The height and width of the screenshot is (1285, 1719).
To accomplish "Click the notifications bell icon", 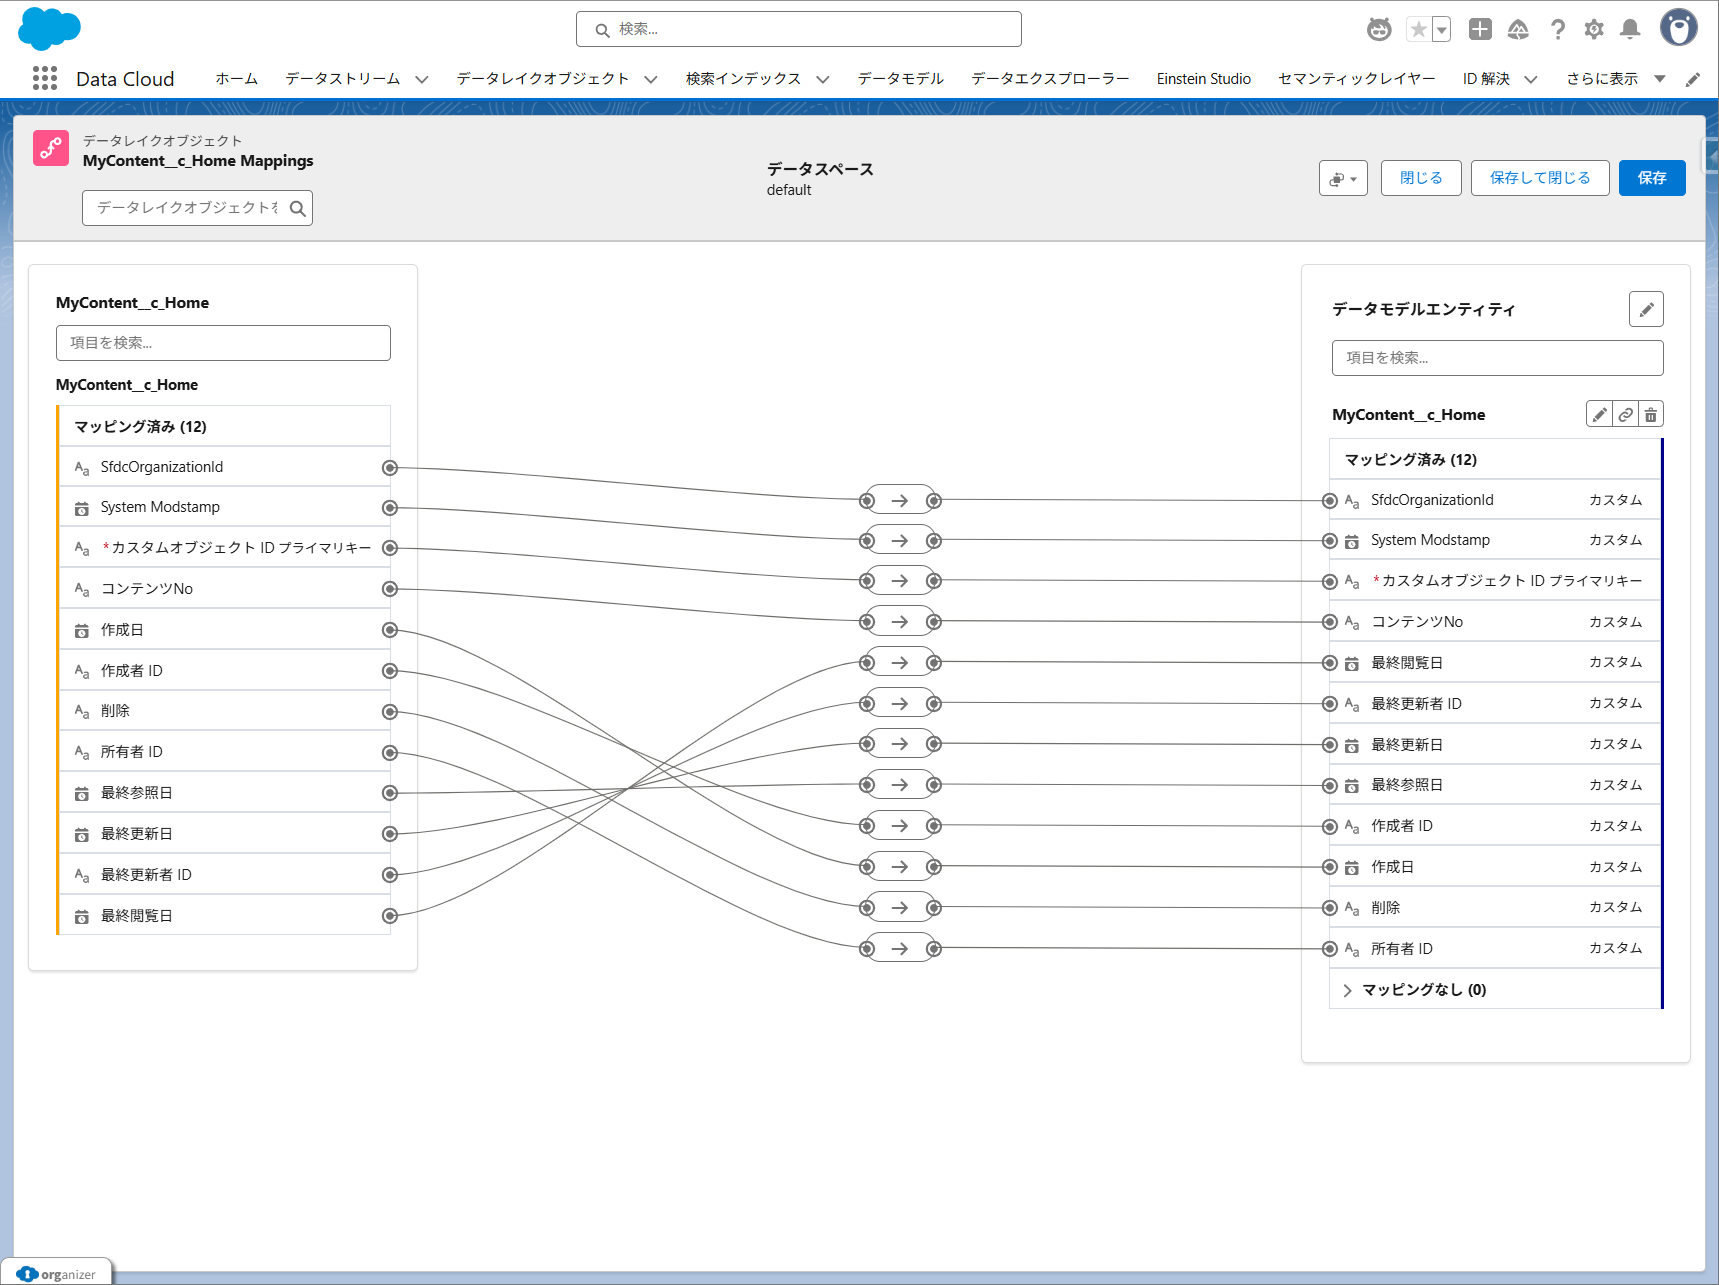I will click(x=1630, y=29).
